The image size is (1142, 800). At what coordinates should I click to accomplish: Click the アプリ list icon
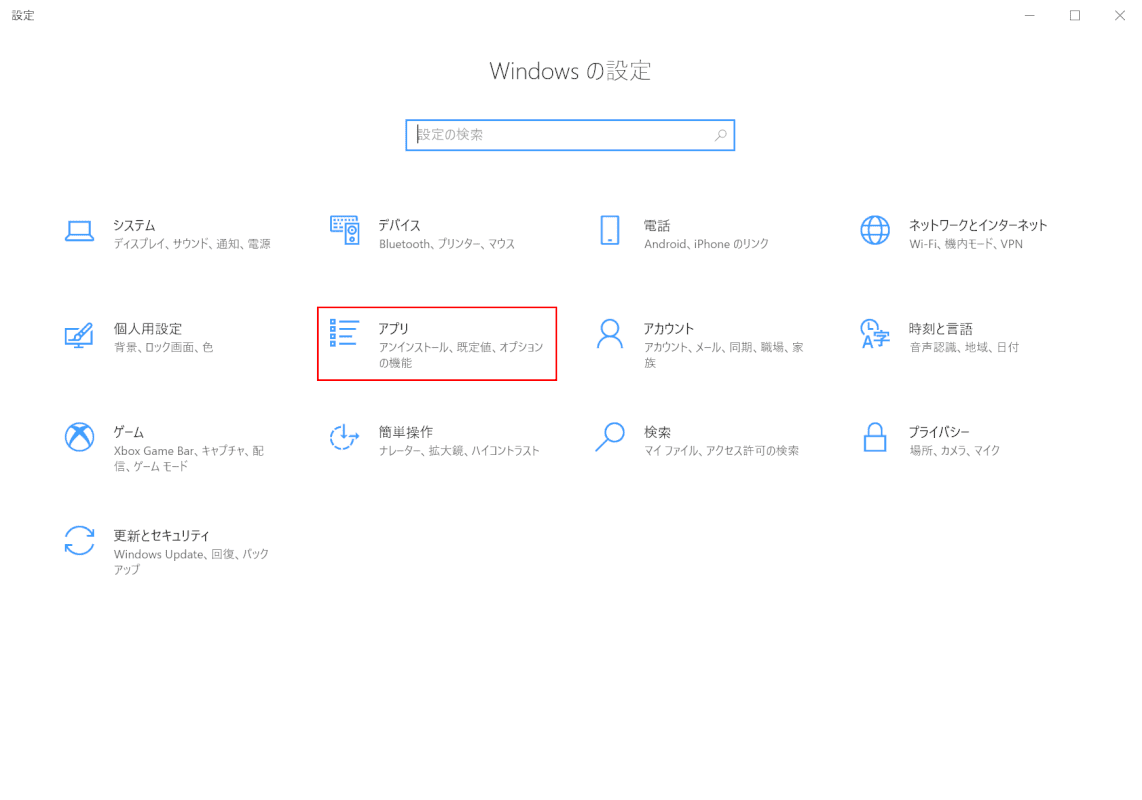point(344,333)
